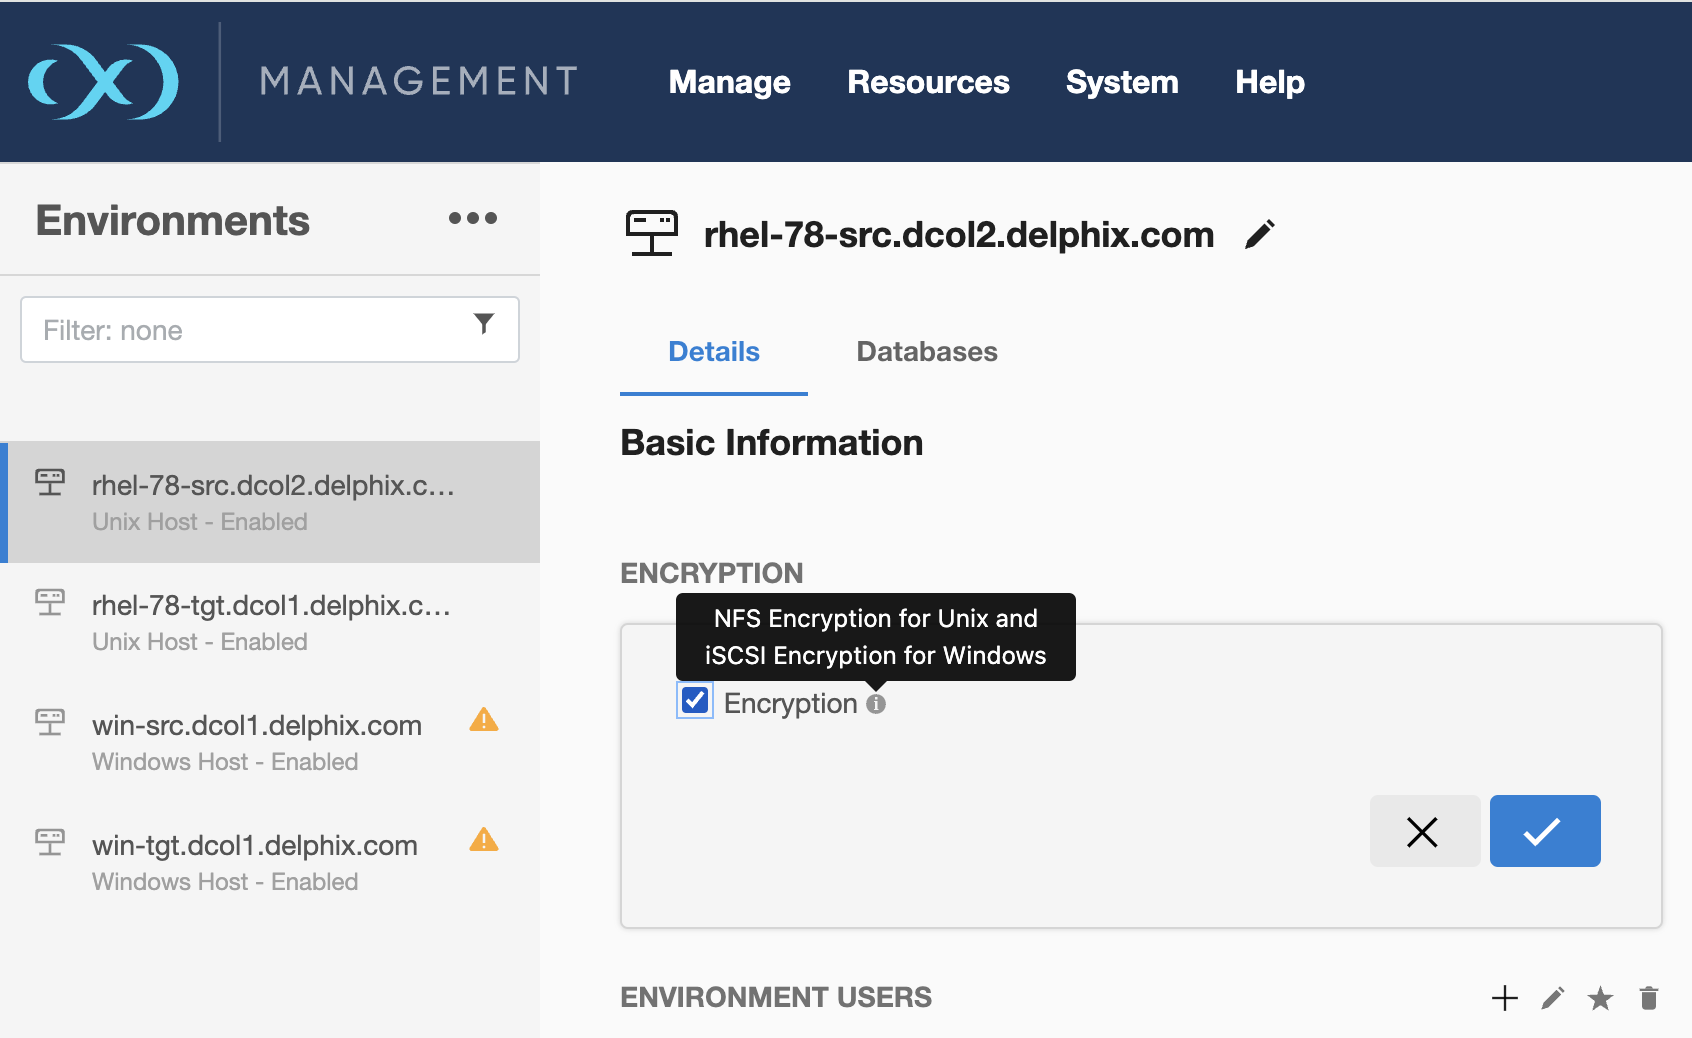Open the System menu

pyautogui.click(x=1122, y=82)
